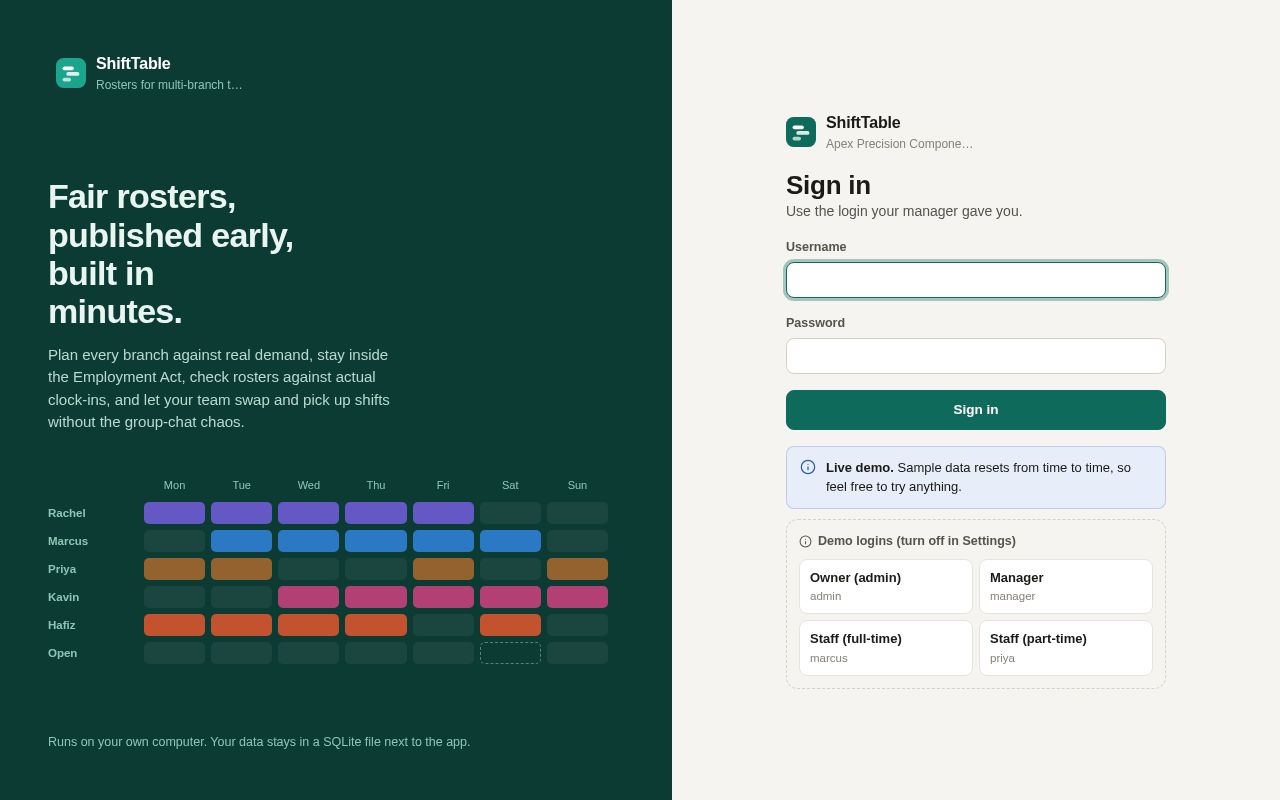Viewport: 1280px width, 800px height.
Task: Click the dashed Open Saturday shift slot
Action: tap(510, 653)
